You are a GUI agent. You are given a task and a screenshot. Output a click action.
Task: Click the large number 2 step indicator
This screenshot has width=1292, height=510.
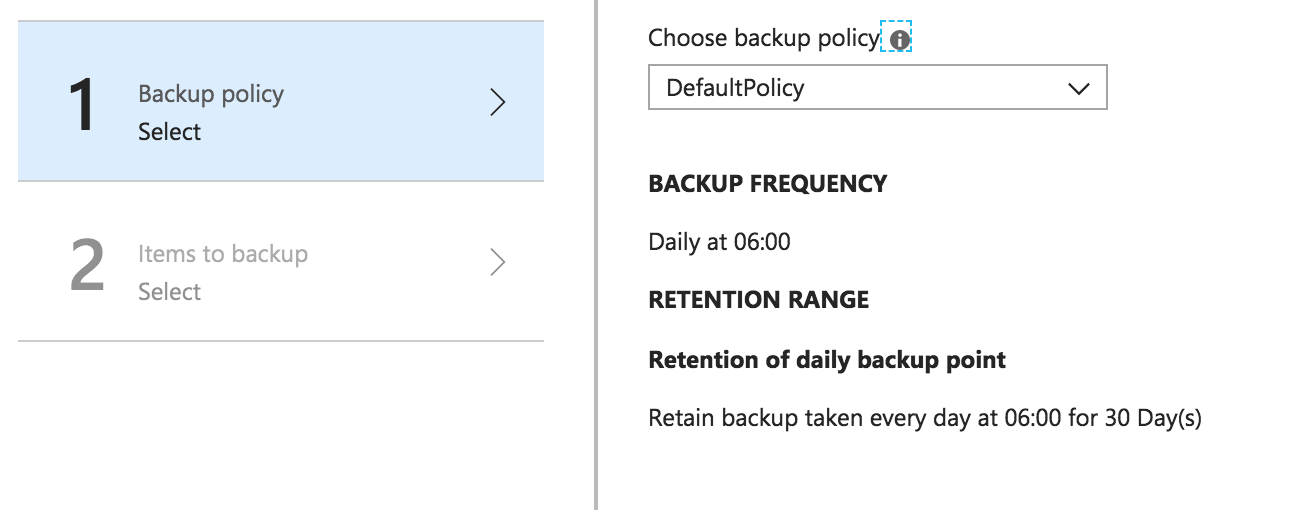coord(87,266)
